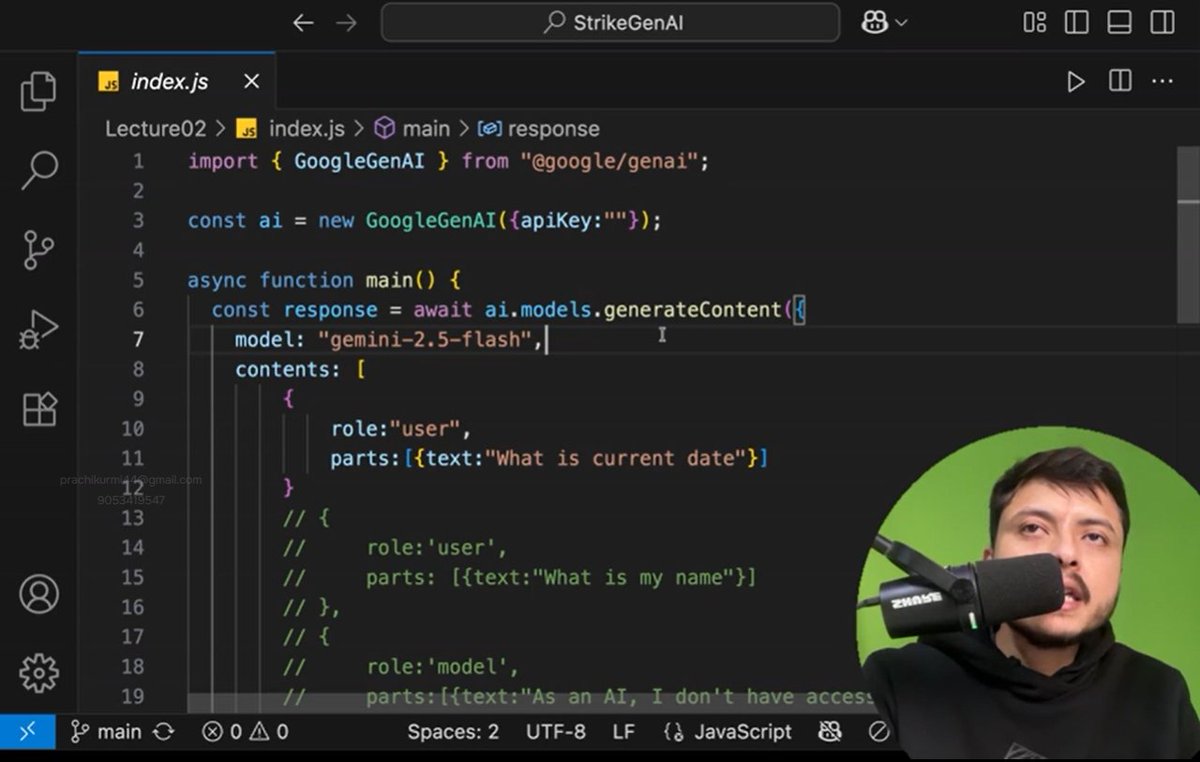1200x762 pixels.
Task: Open the Manage gear settings
Action: (x=39, y=673)
